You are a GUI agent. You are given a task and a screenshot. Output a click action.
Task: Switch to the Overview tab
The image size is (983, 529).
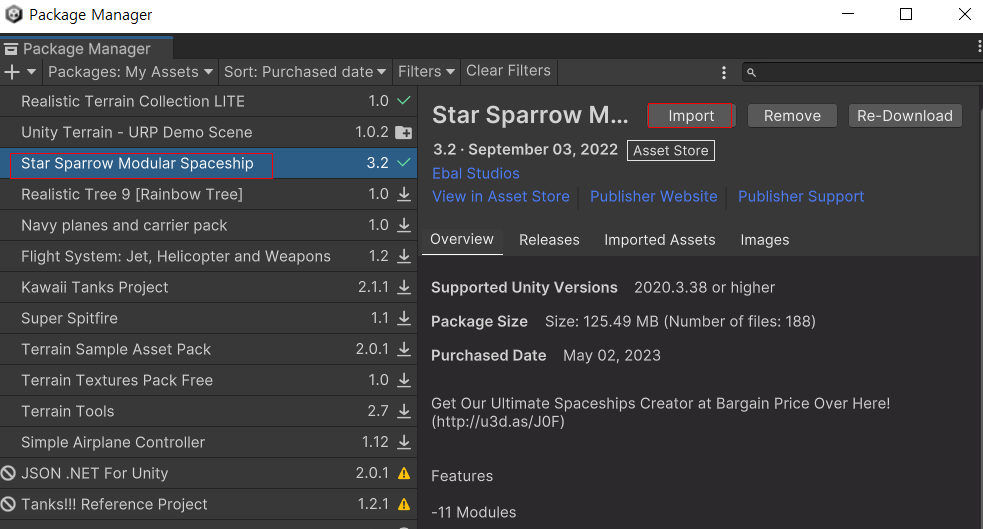[462, 239]
